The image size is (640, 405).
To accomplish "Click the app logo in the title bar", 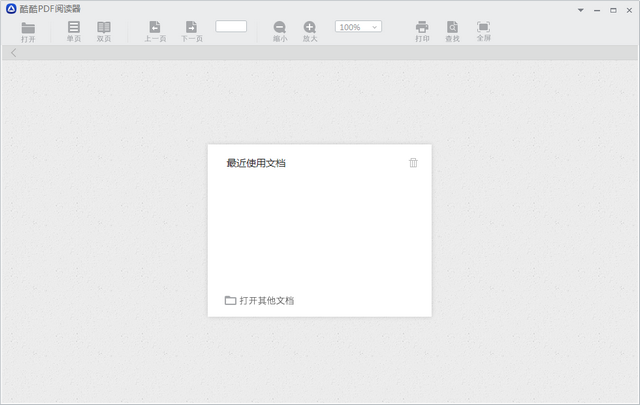I will pyautogui.click(x=11, y=9).
